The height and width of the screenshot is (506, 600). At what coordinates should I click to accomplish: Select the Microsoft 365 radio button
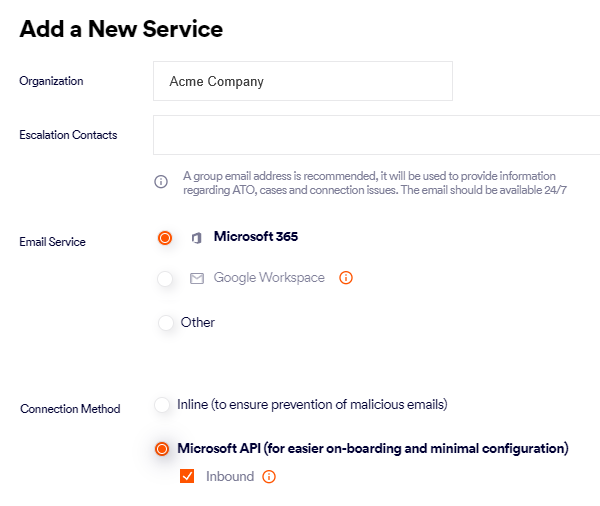pos(165,238)
